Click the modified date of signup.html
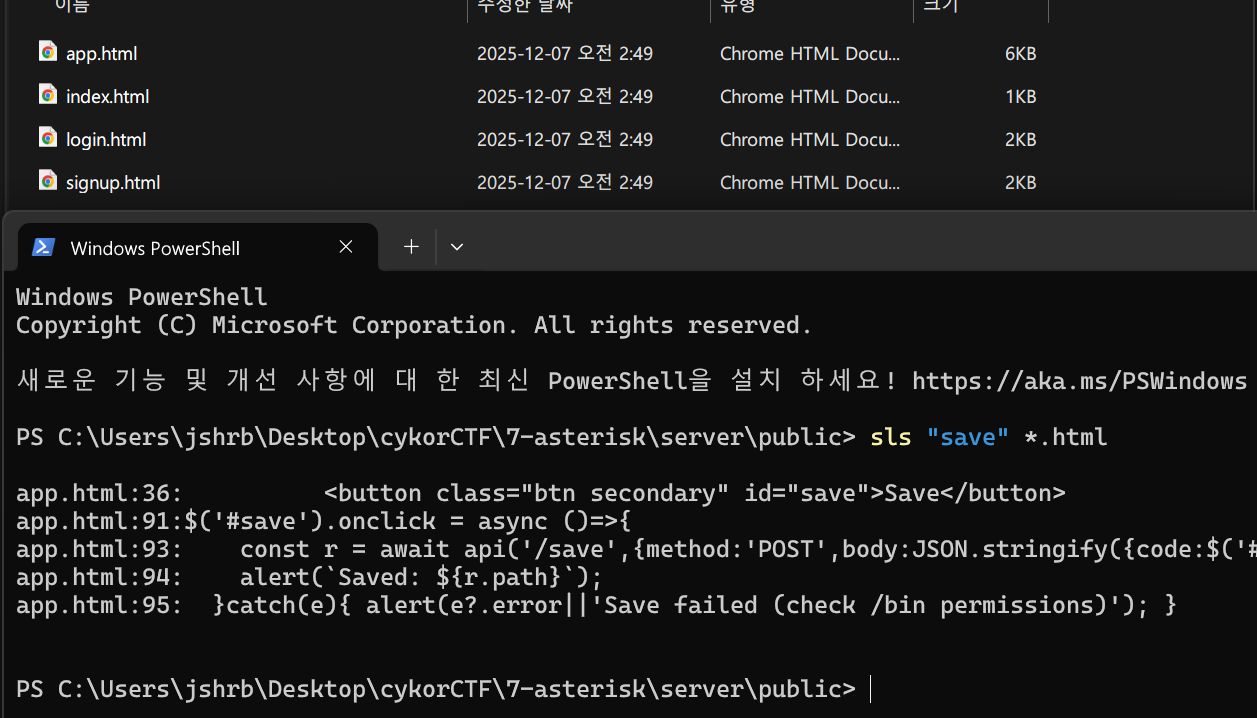The height and width of the screenshot is (718, 1257). (565, 183)
